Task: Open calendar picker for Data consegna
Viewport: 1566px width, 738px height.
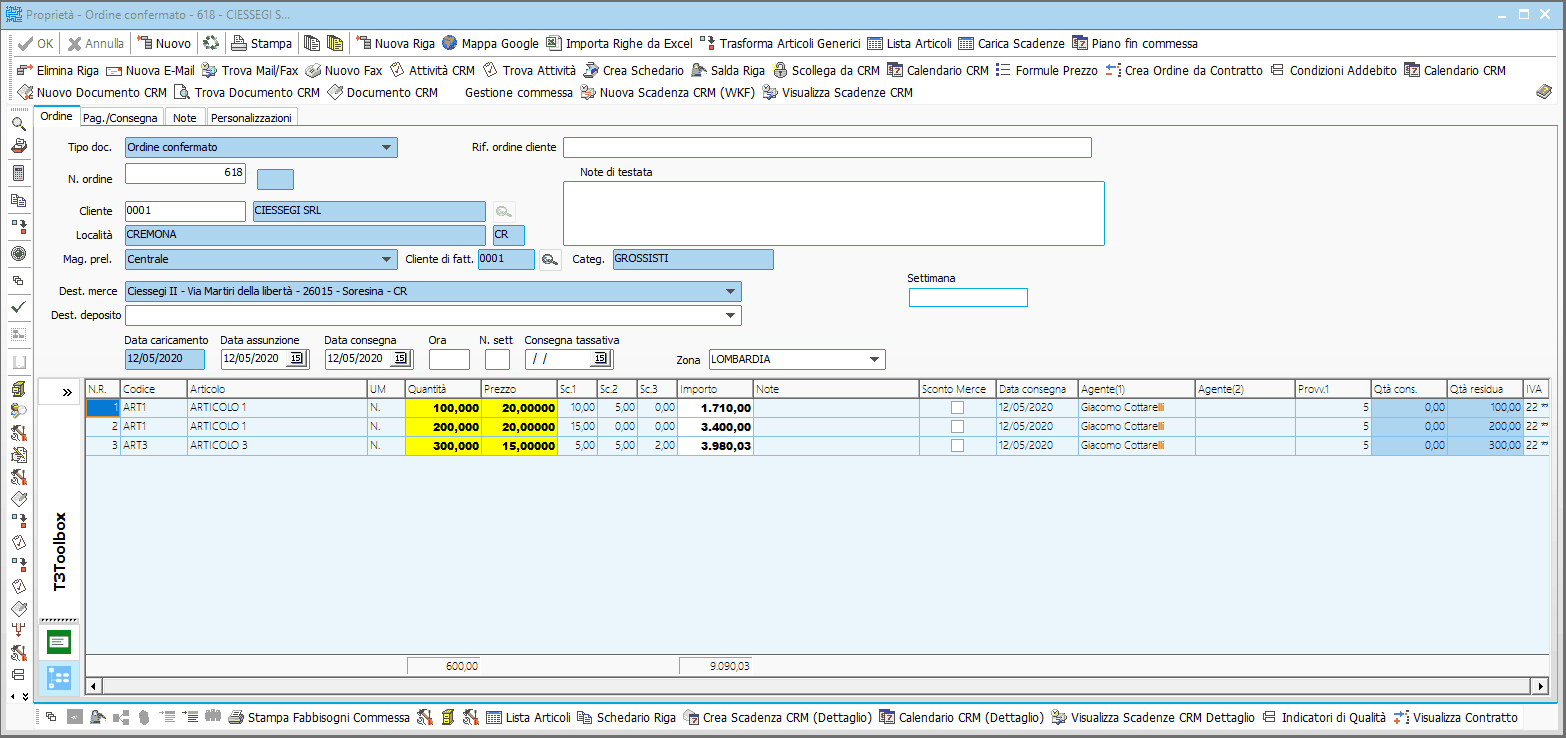Action: pos(401,359)
